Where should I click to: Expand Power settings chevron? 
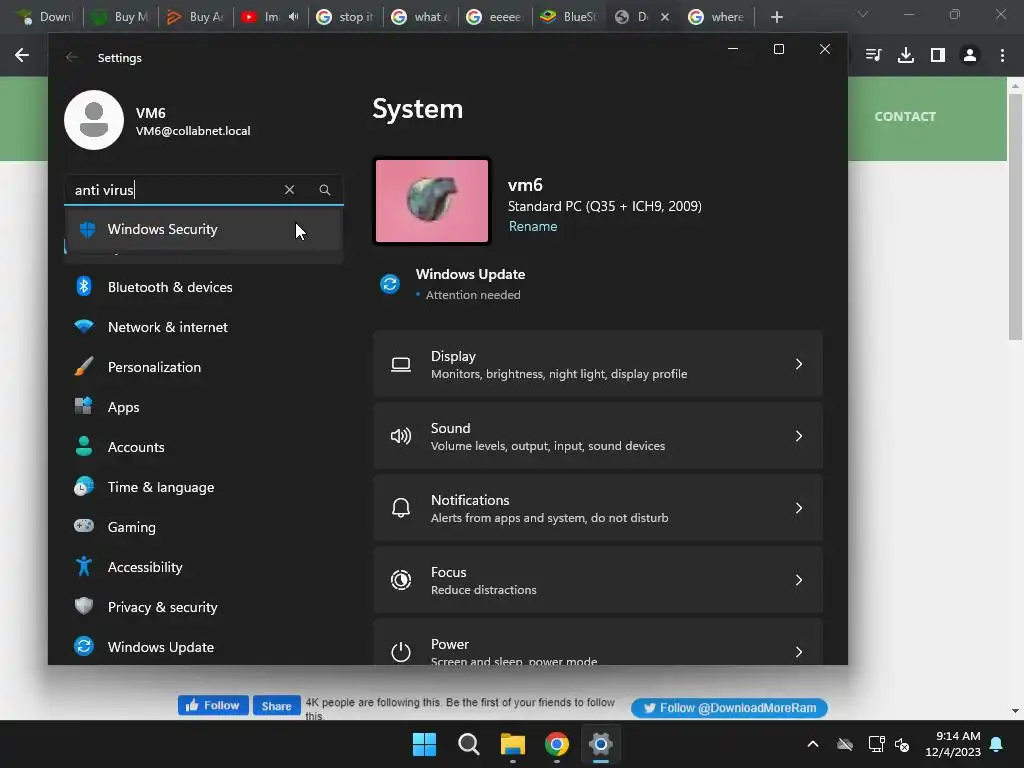click(799, 652)
